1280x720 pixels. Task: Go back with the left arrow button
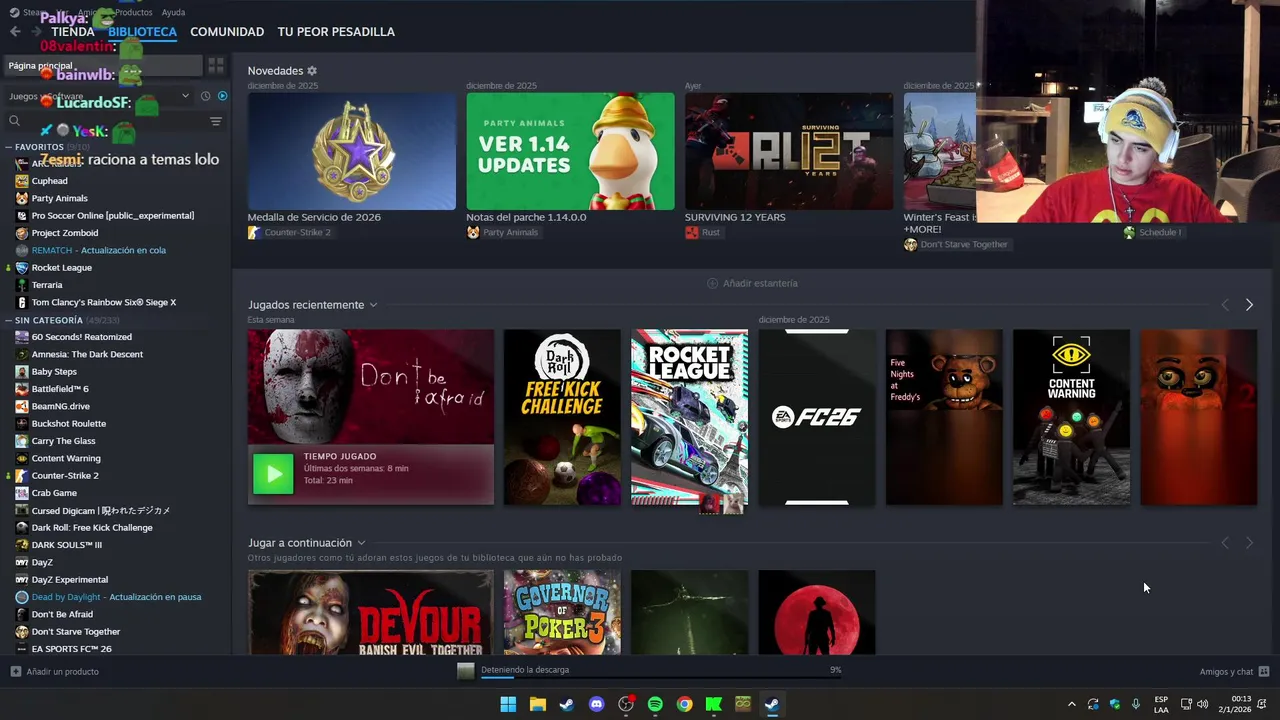(x=14, y=32)
